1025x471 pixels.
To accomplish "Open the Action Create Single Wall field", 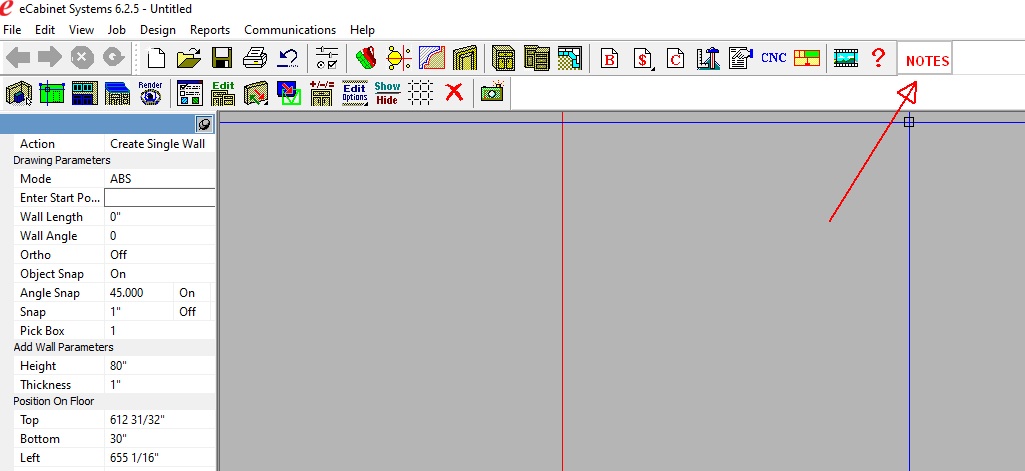I will coord(160,144).
